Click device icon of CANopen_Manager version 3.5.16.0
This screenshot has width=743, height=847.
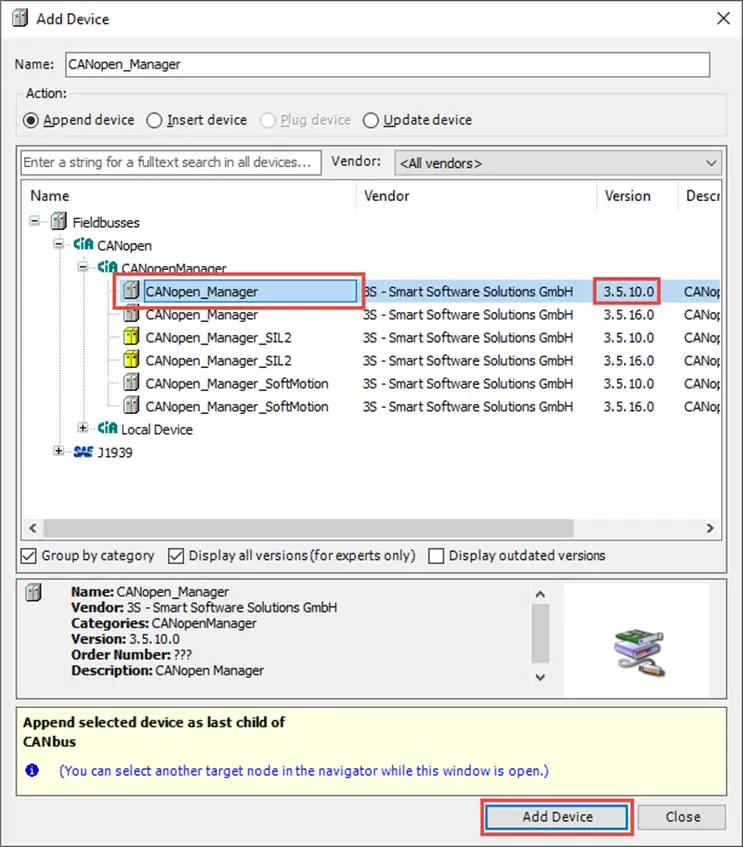[x=131, y=313]
